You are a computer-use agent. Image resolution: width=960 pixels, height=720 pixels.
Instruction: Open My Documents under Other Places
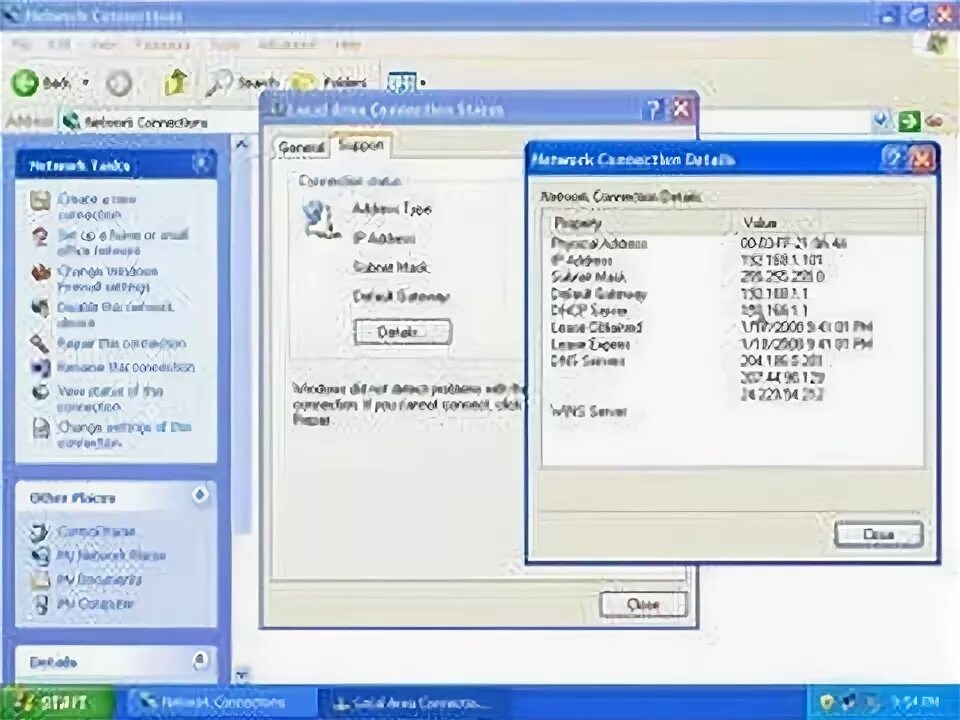click(x=99, y=579)
